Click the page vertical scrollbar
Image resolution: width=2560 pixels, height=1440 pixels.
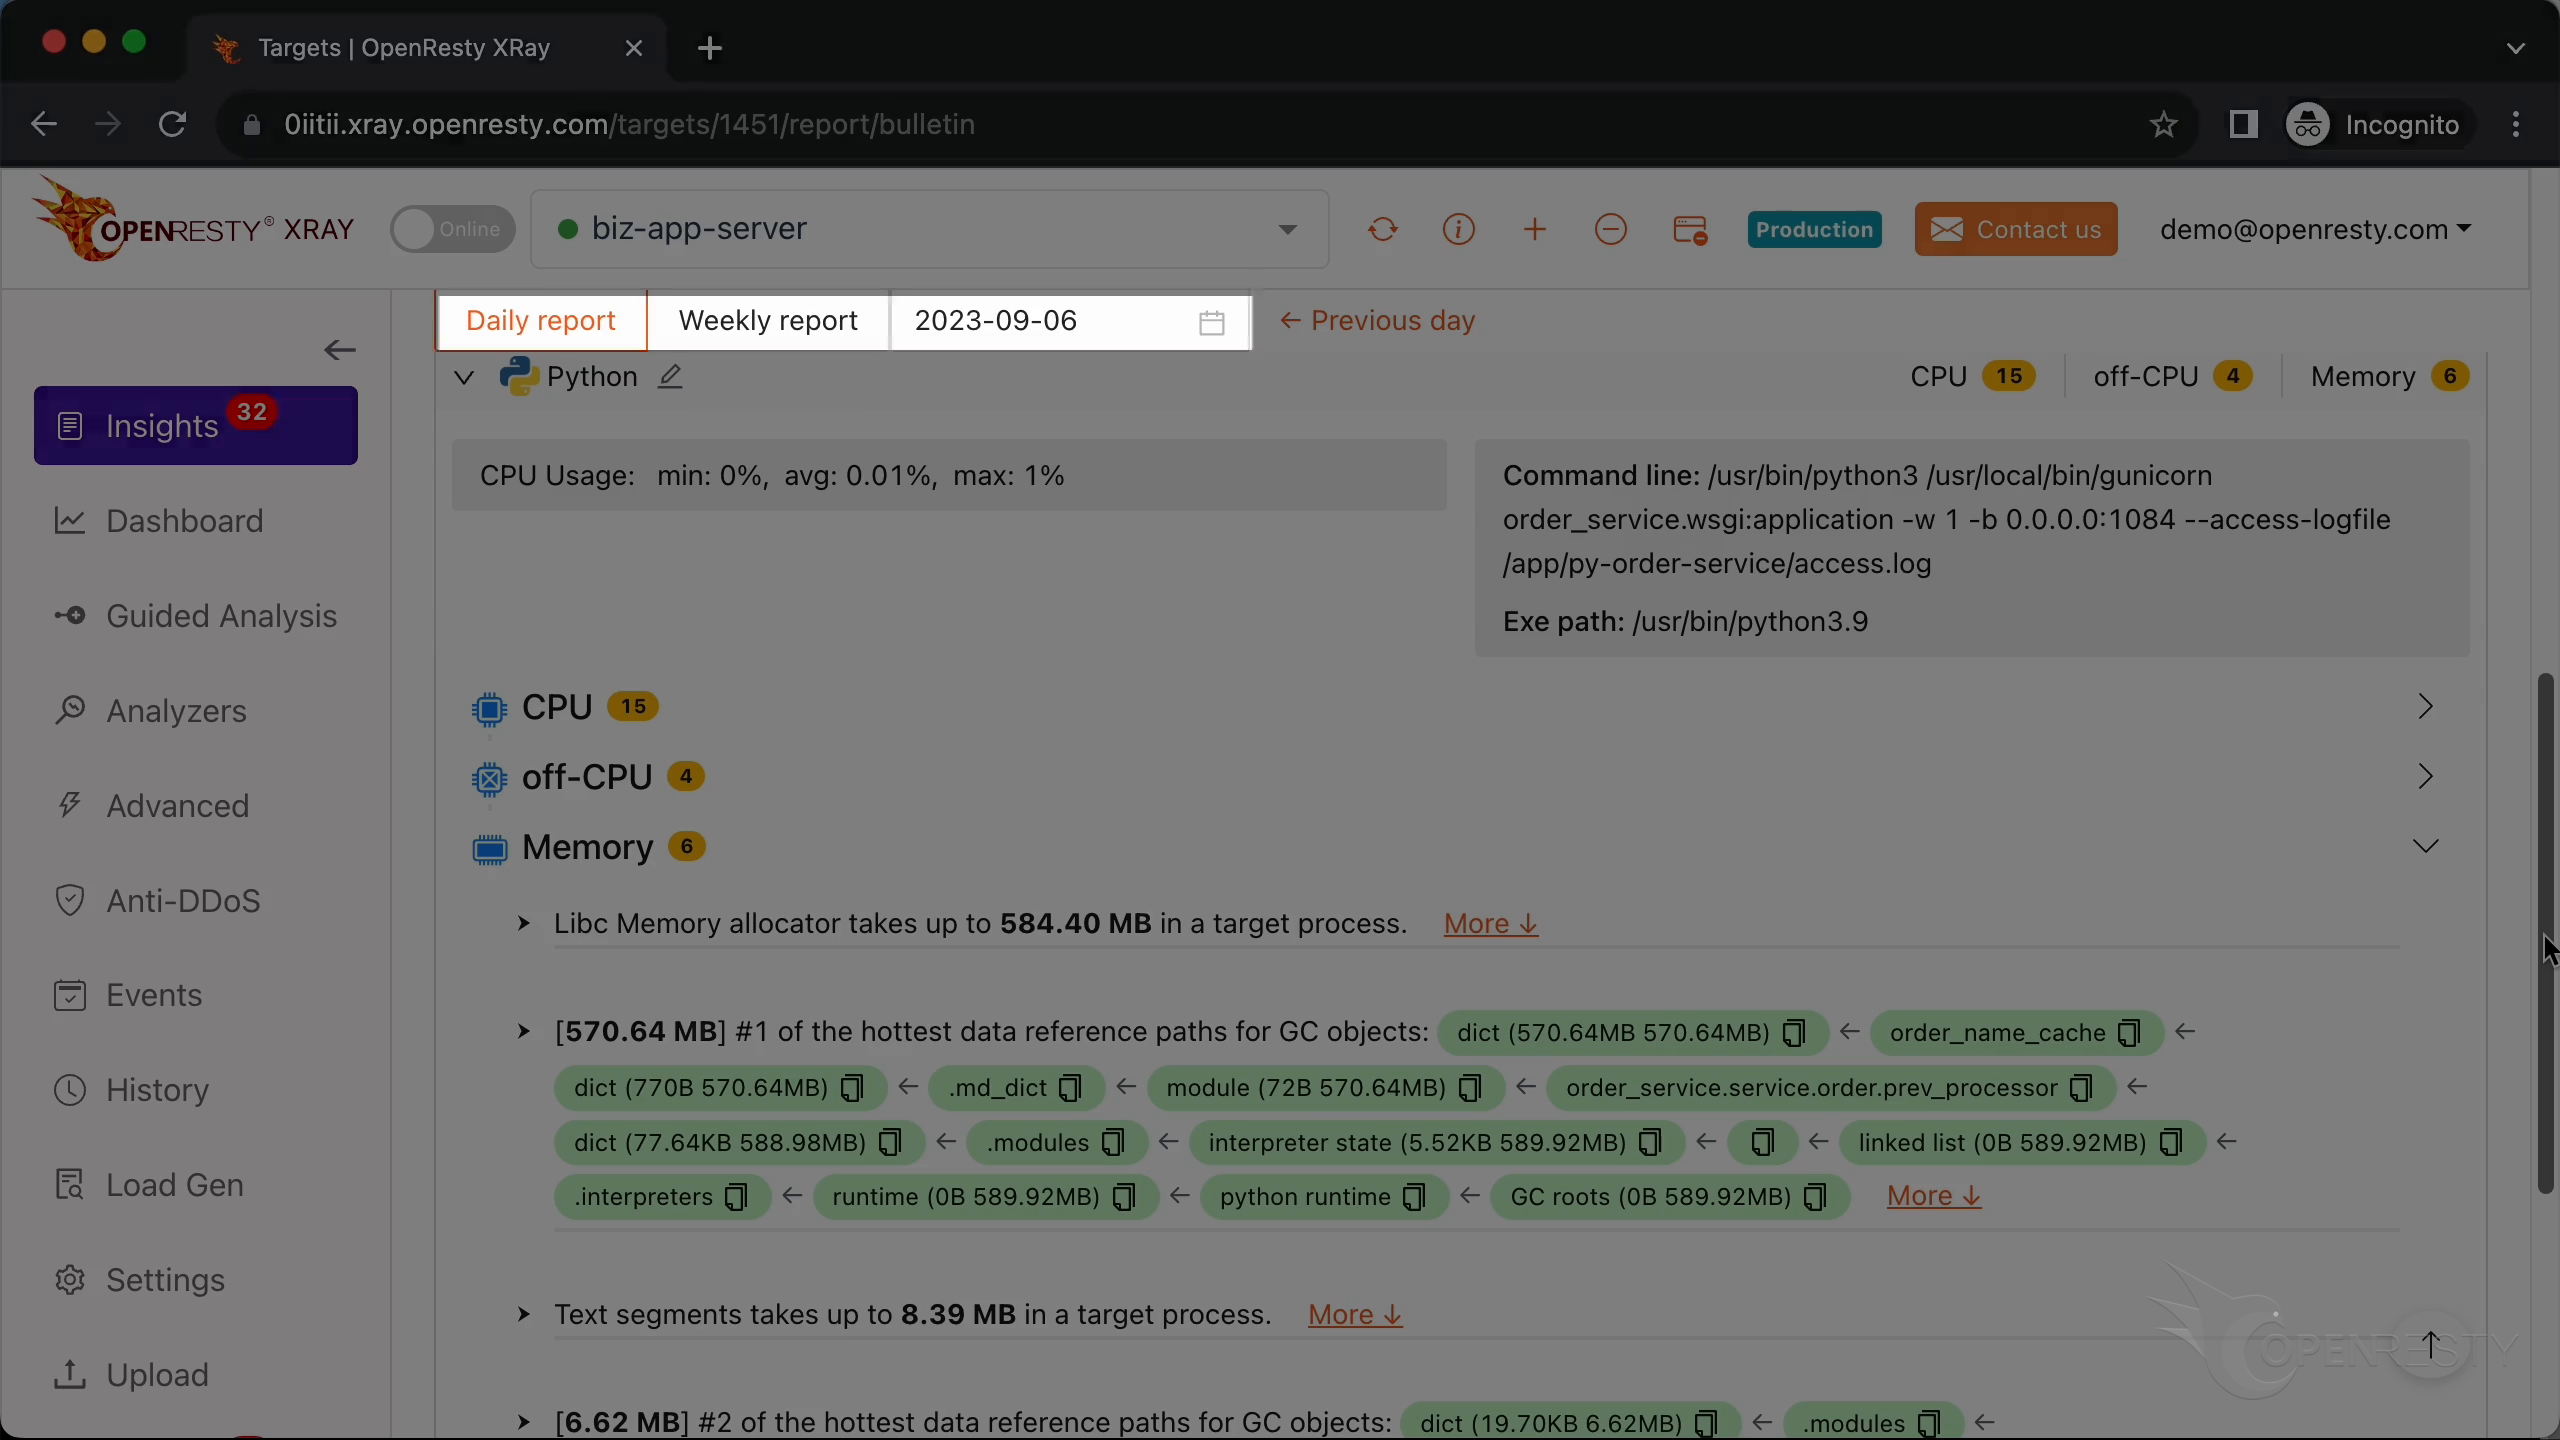tap(2546, 933)
